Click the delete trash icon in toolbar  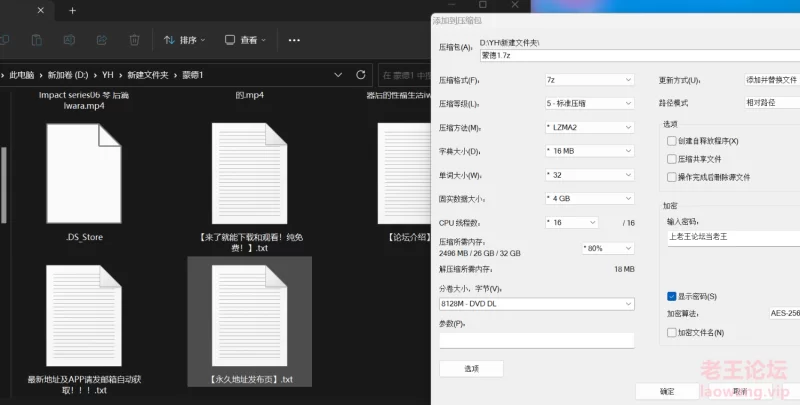click(x=134, y=40)
